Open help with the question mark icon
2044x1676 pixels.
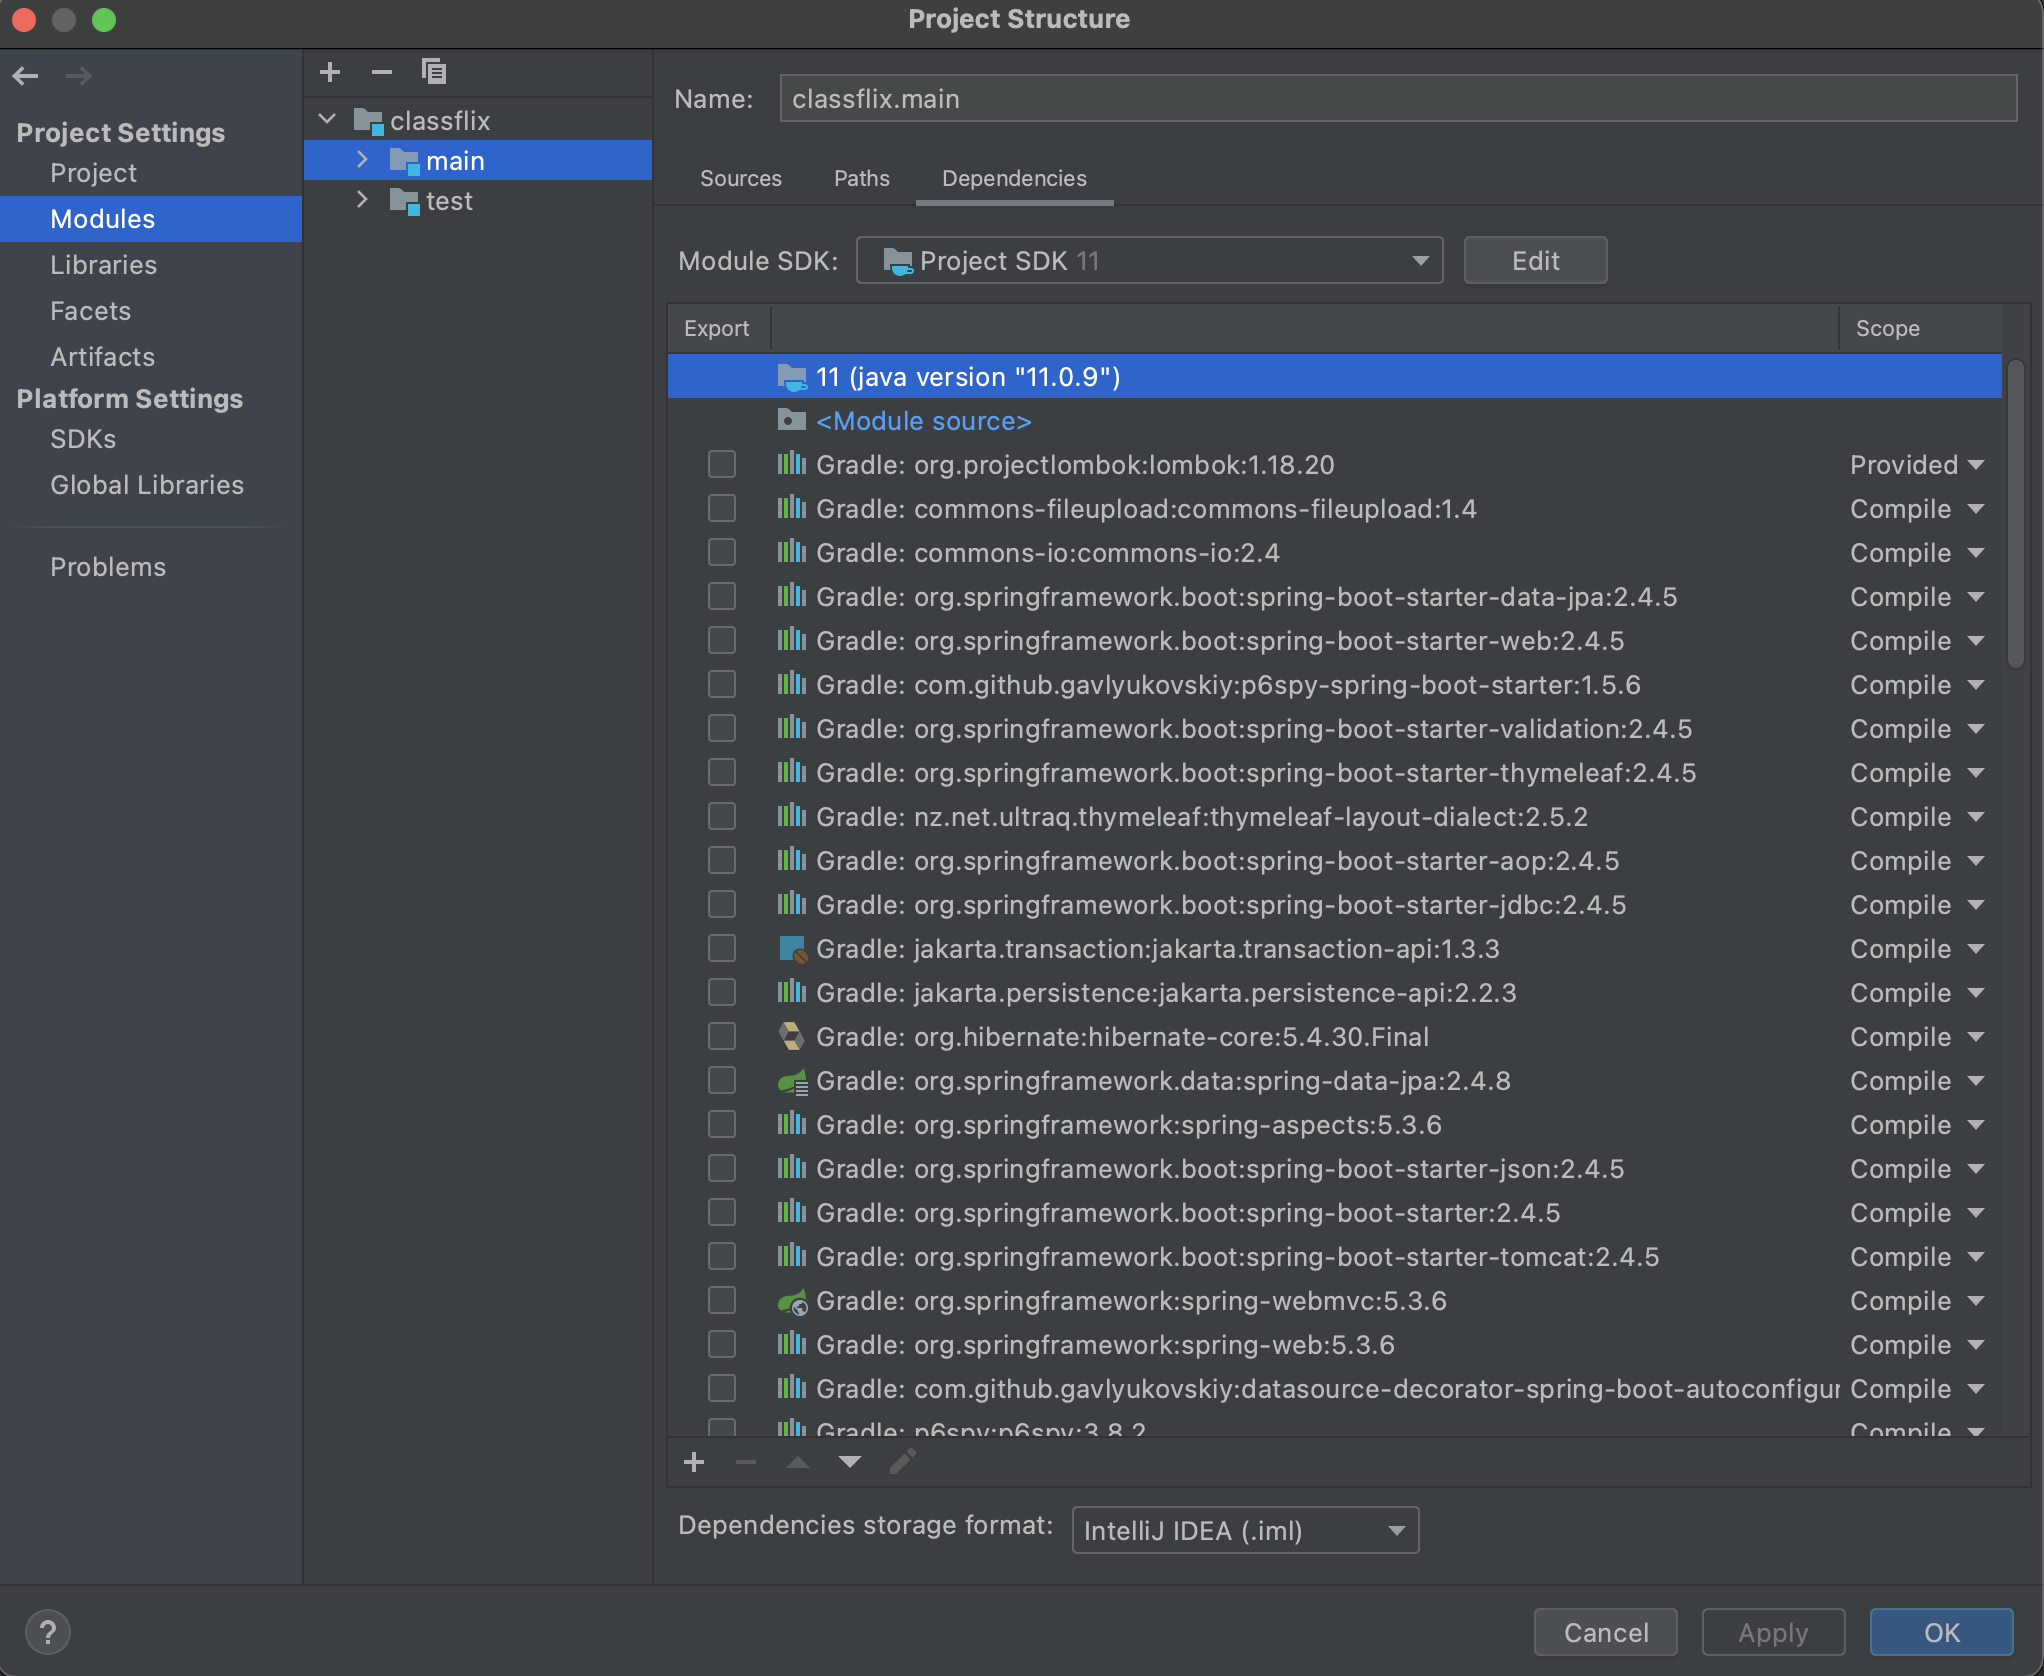point(47,1632)
